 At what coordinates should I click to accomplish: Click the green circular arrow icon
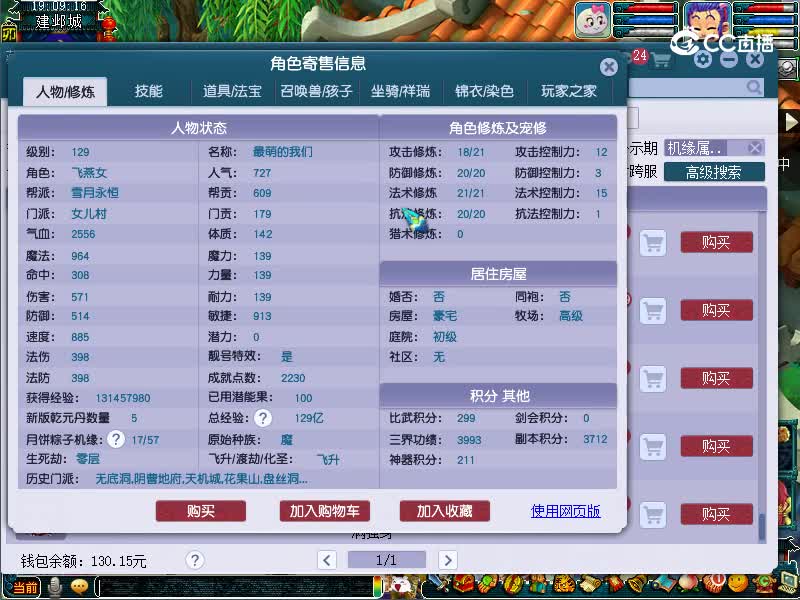(764, 582)
